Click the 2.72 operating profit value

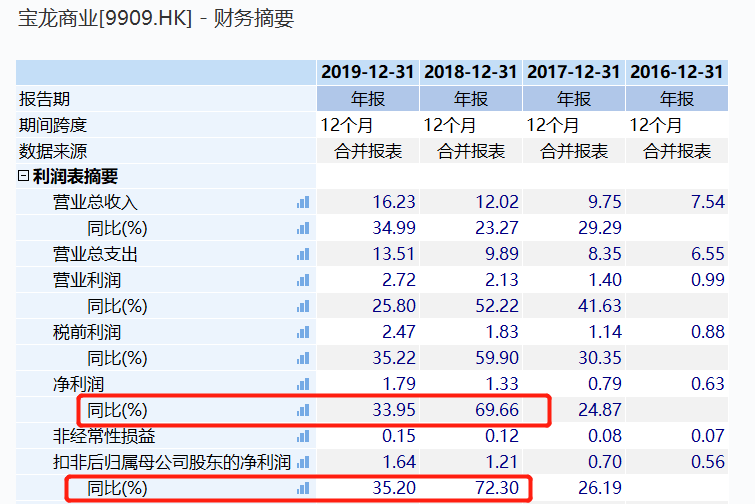[399, 280]
